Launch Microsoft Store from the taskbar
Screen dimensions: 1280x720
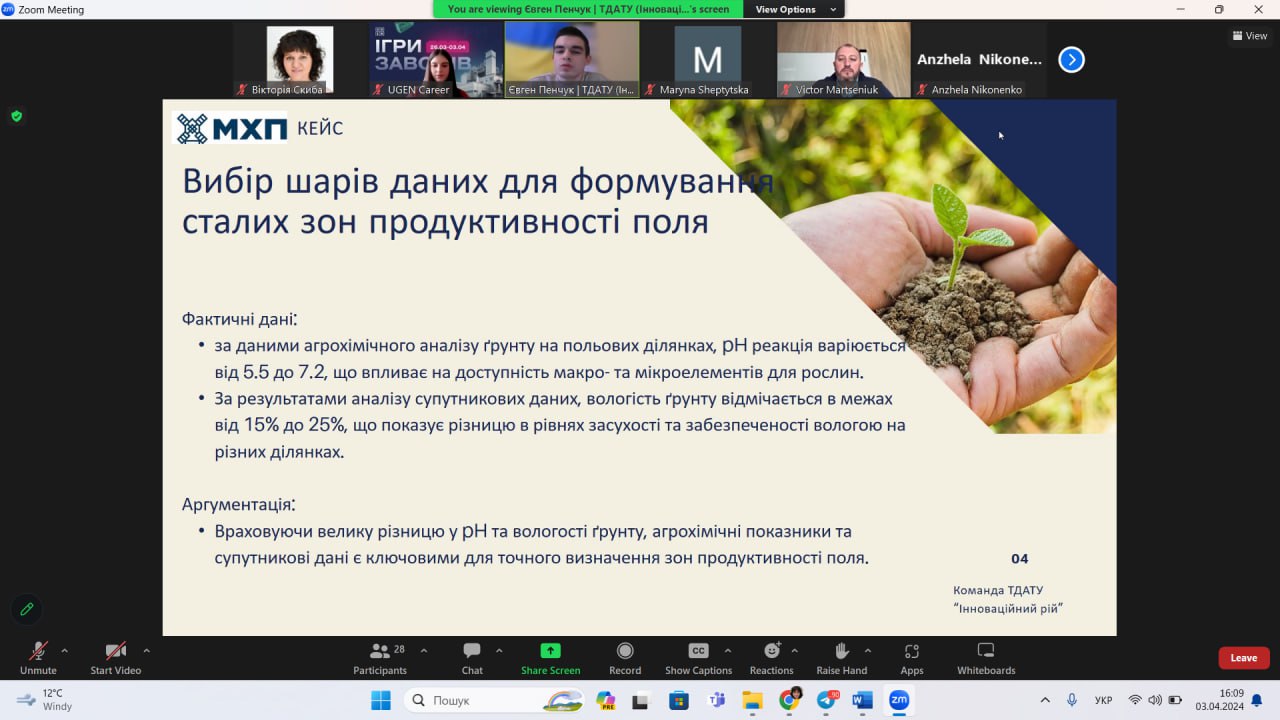coord(678,700)
